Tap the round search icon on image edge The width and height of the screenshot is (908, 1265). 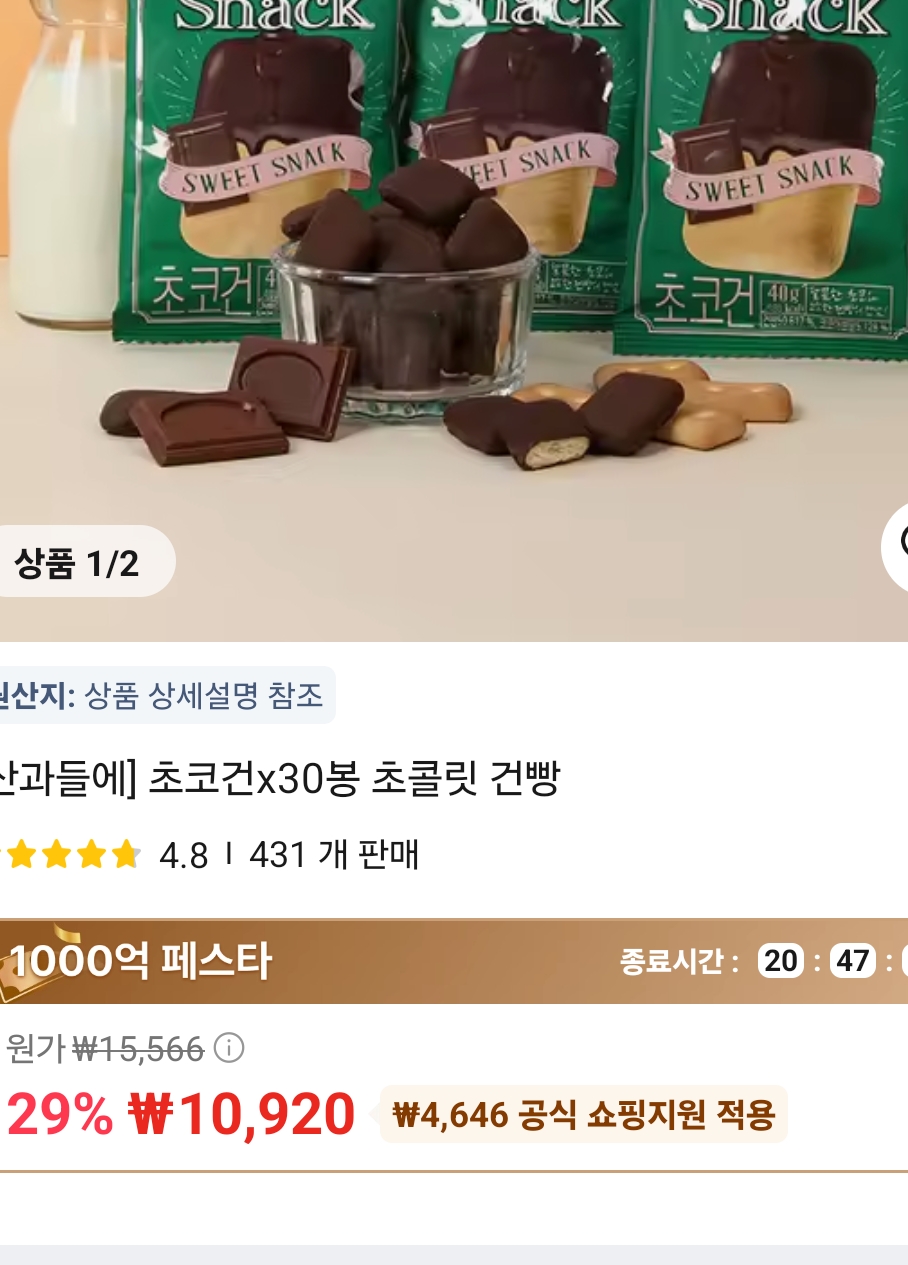click(x=895, y=546)
